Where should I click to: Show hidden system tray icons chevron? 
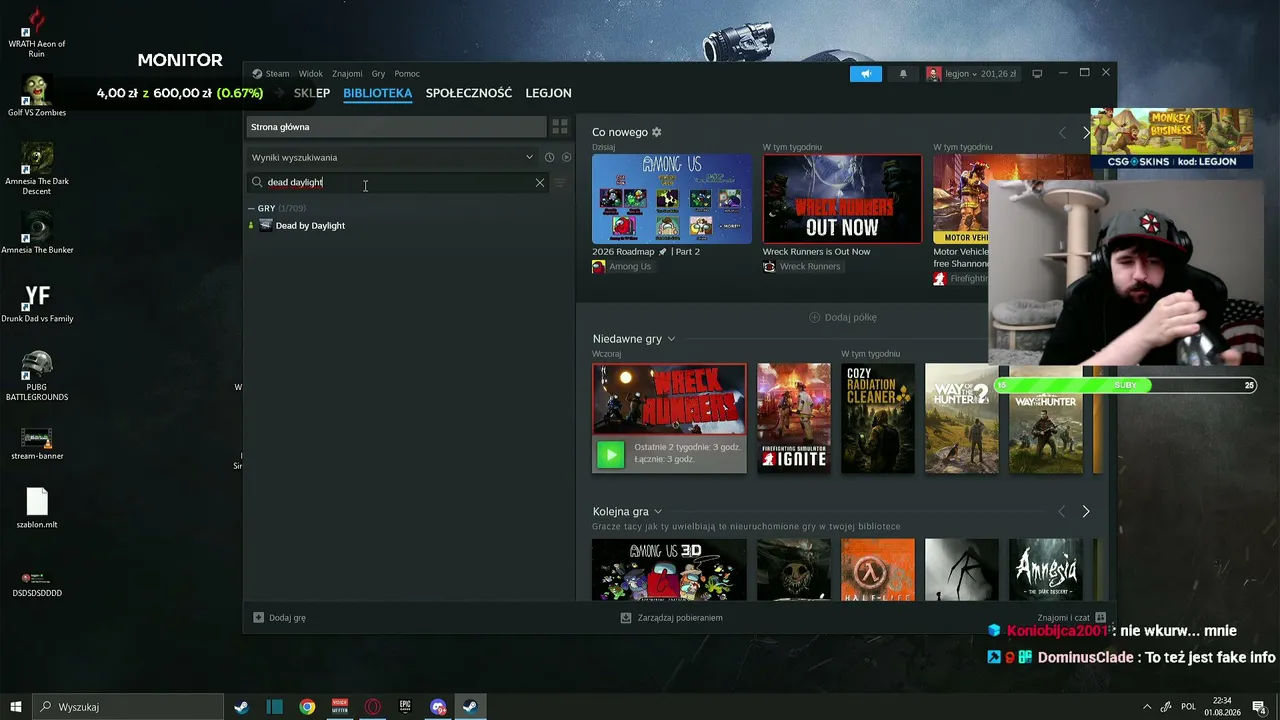[x=1146, y=707]
